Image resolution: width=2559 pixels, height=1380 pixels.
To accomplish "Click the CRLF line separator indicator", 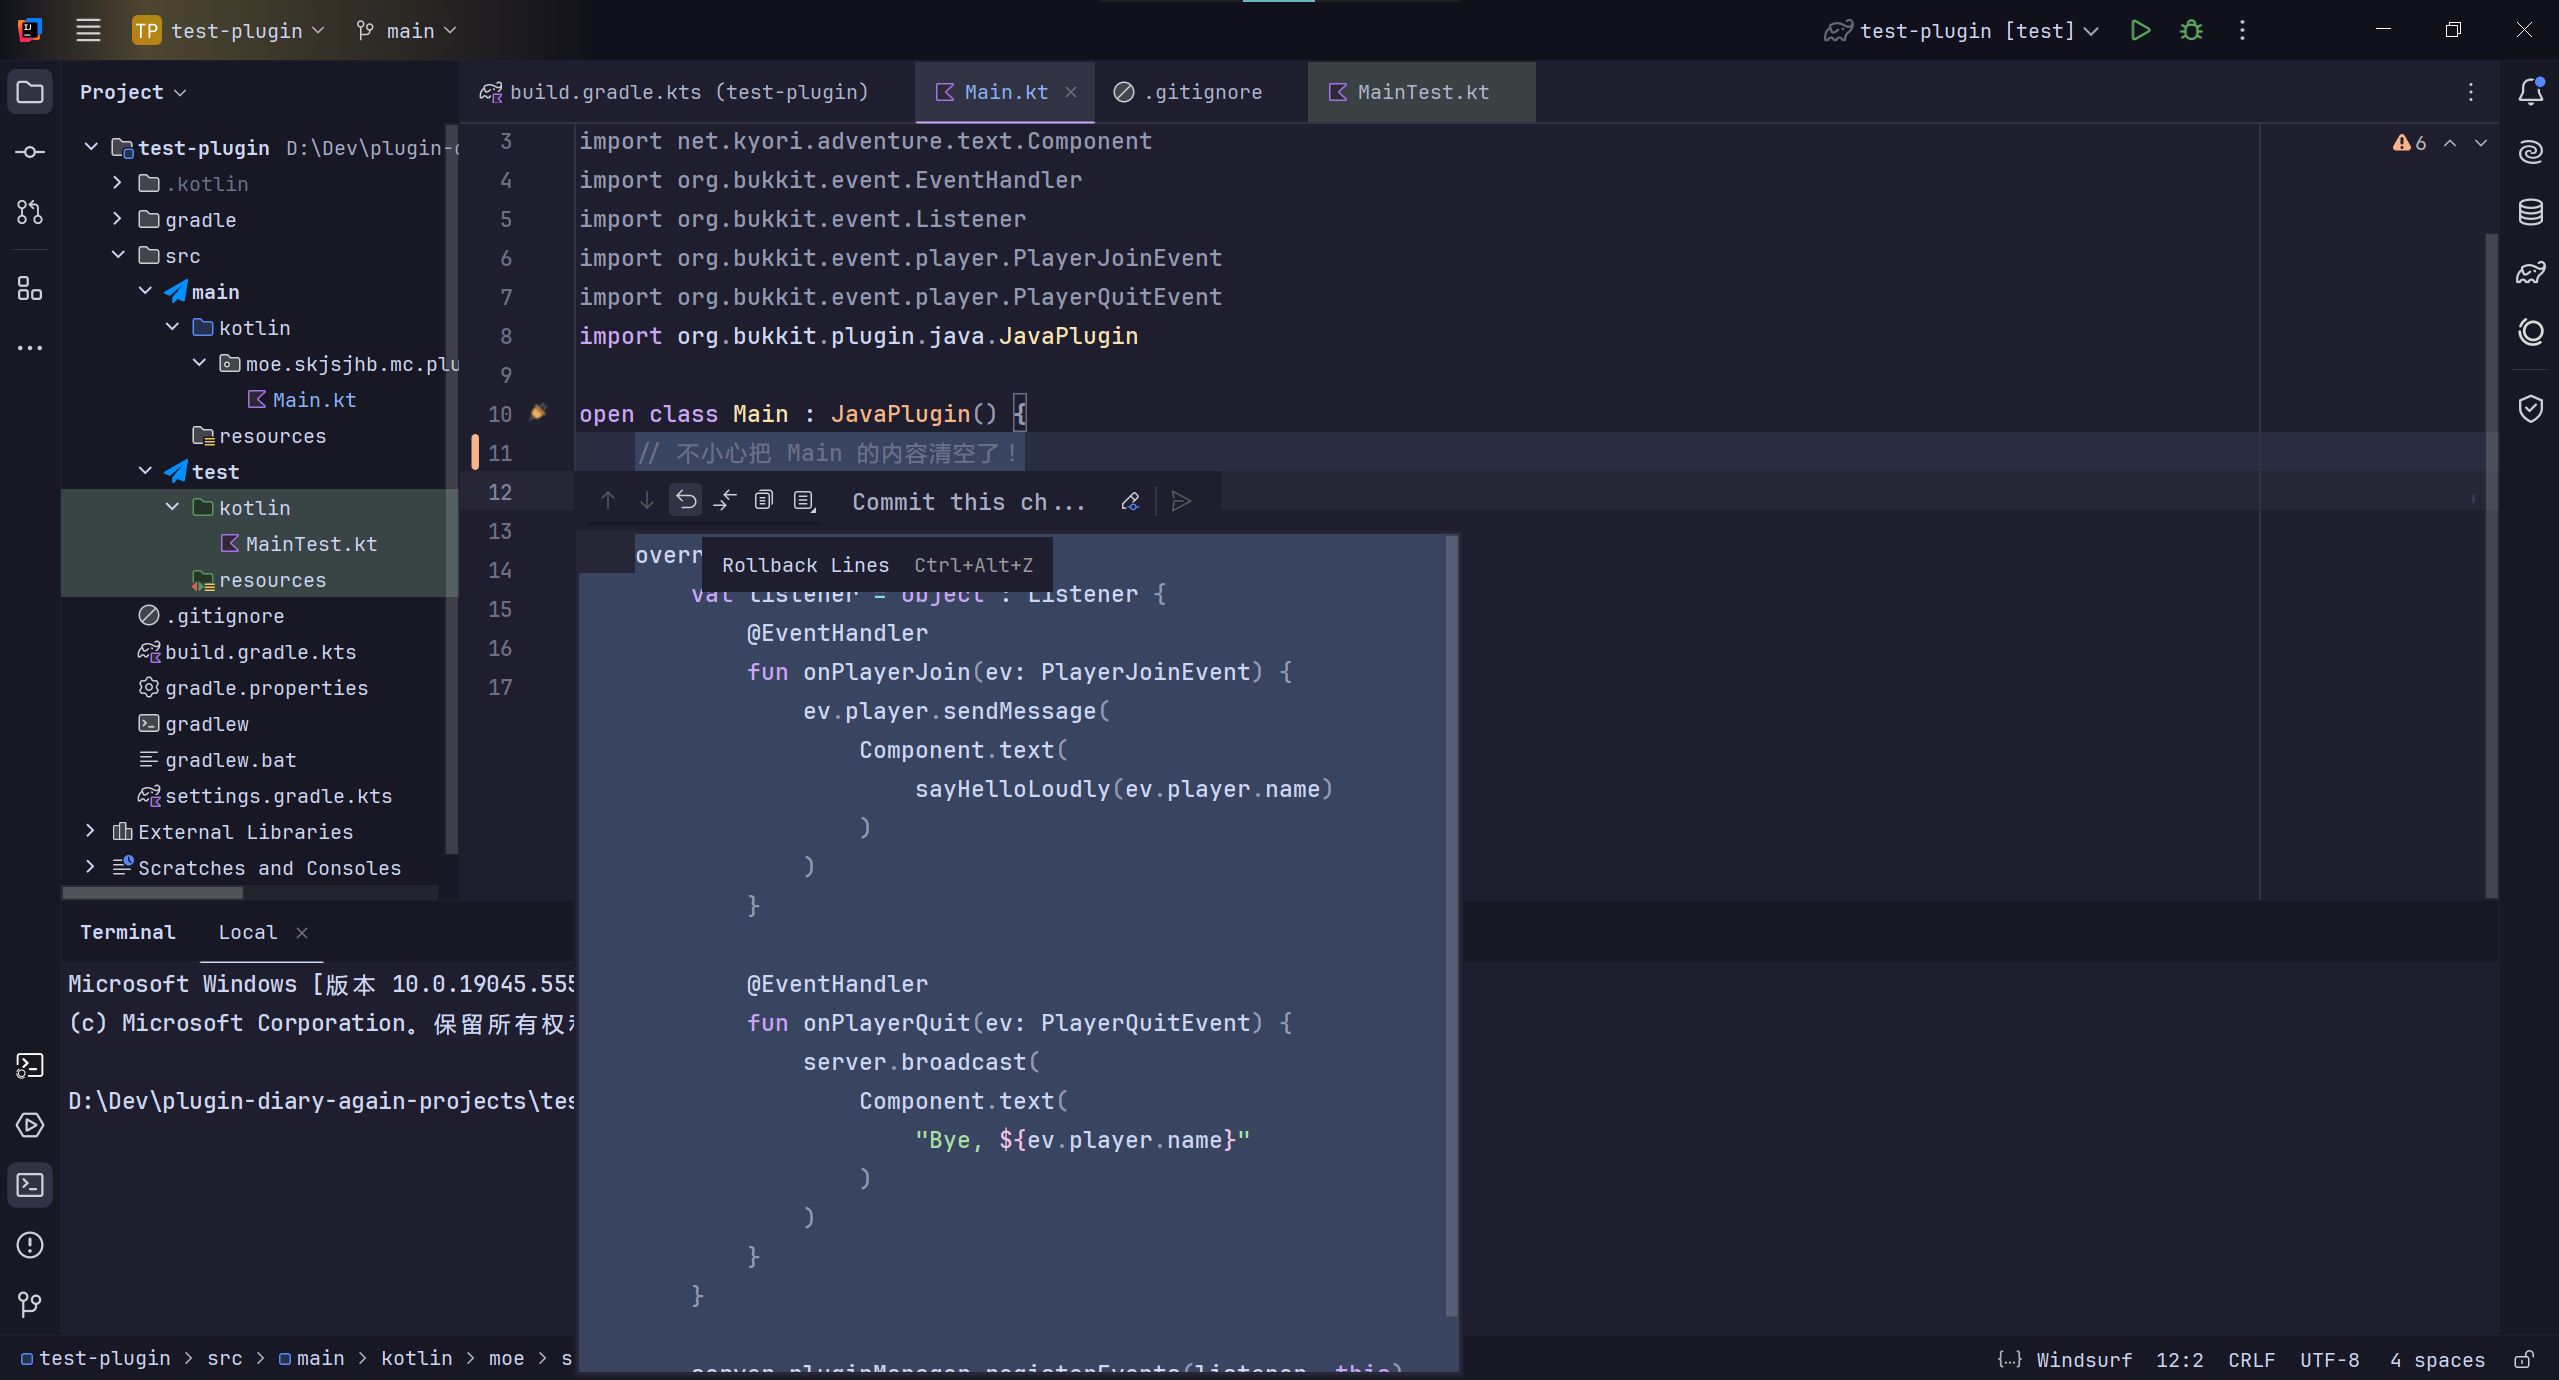I will pos(2250,1360).
